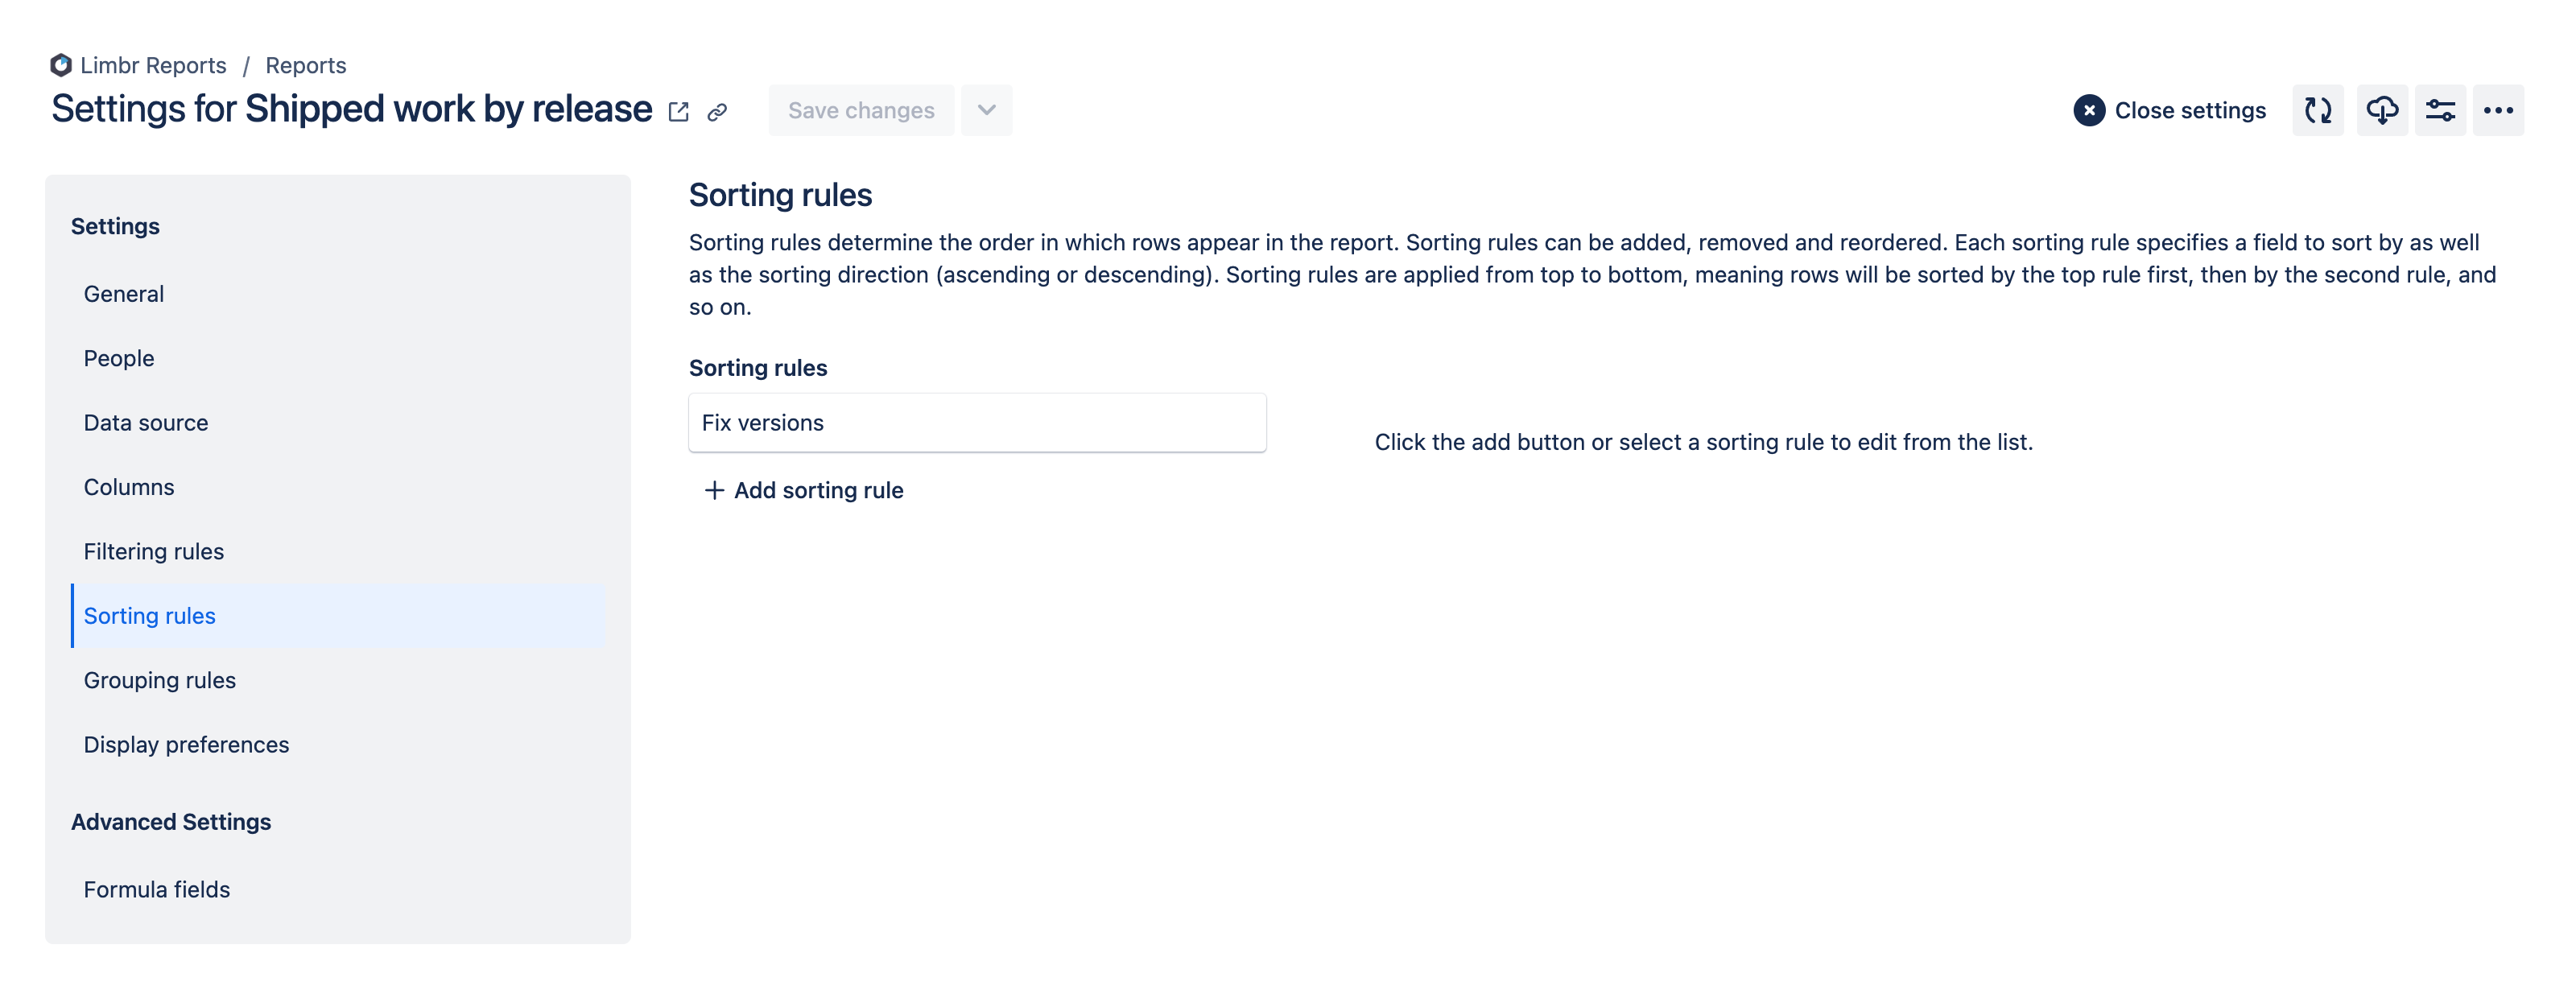Click the overflow menu (three dots) icon
Screen dimensions: 2576x986
2502,110
